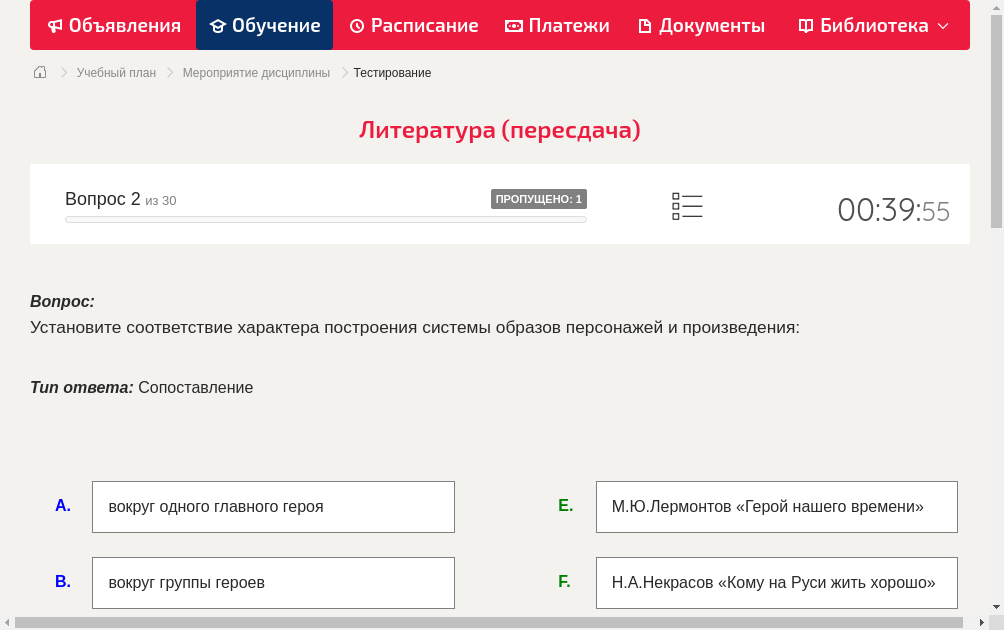Open the Расписание section
Viewport: 1004px width, 630px height.
tap(413, 25)
